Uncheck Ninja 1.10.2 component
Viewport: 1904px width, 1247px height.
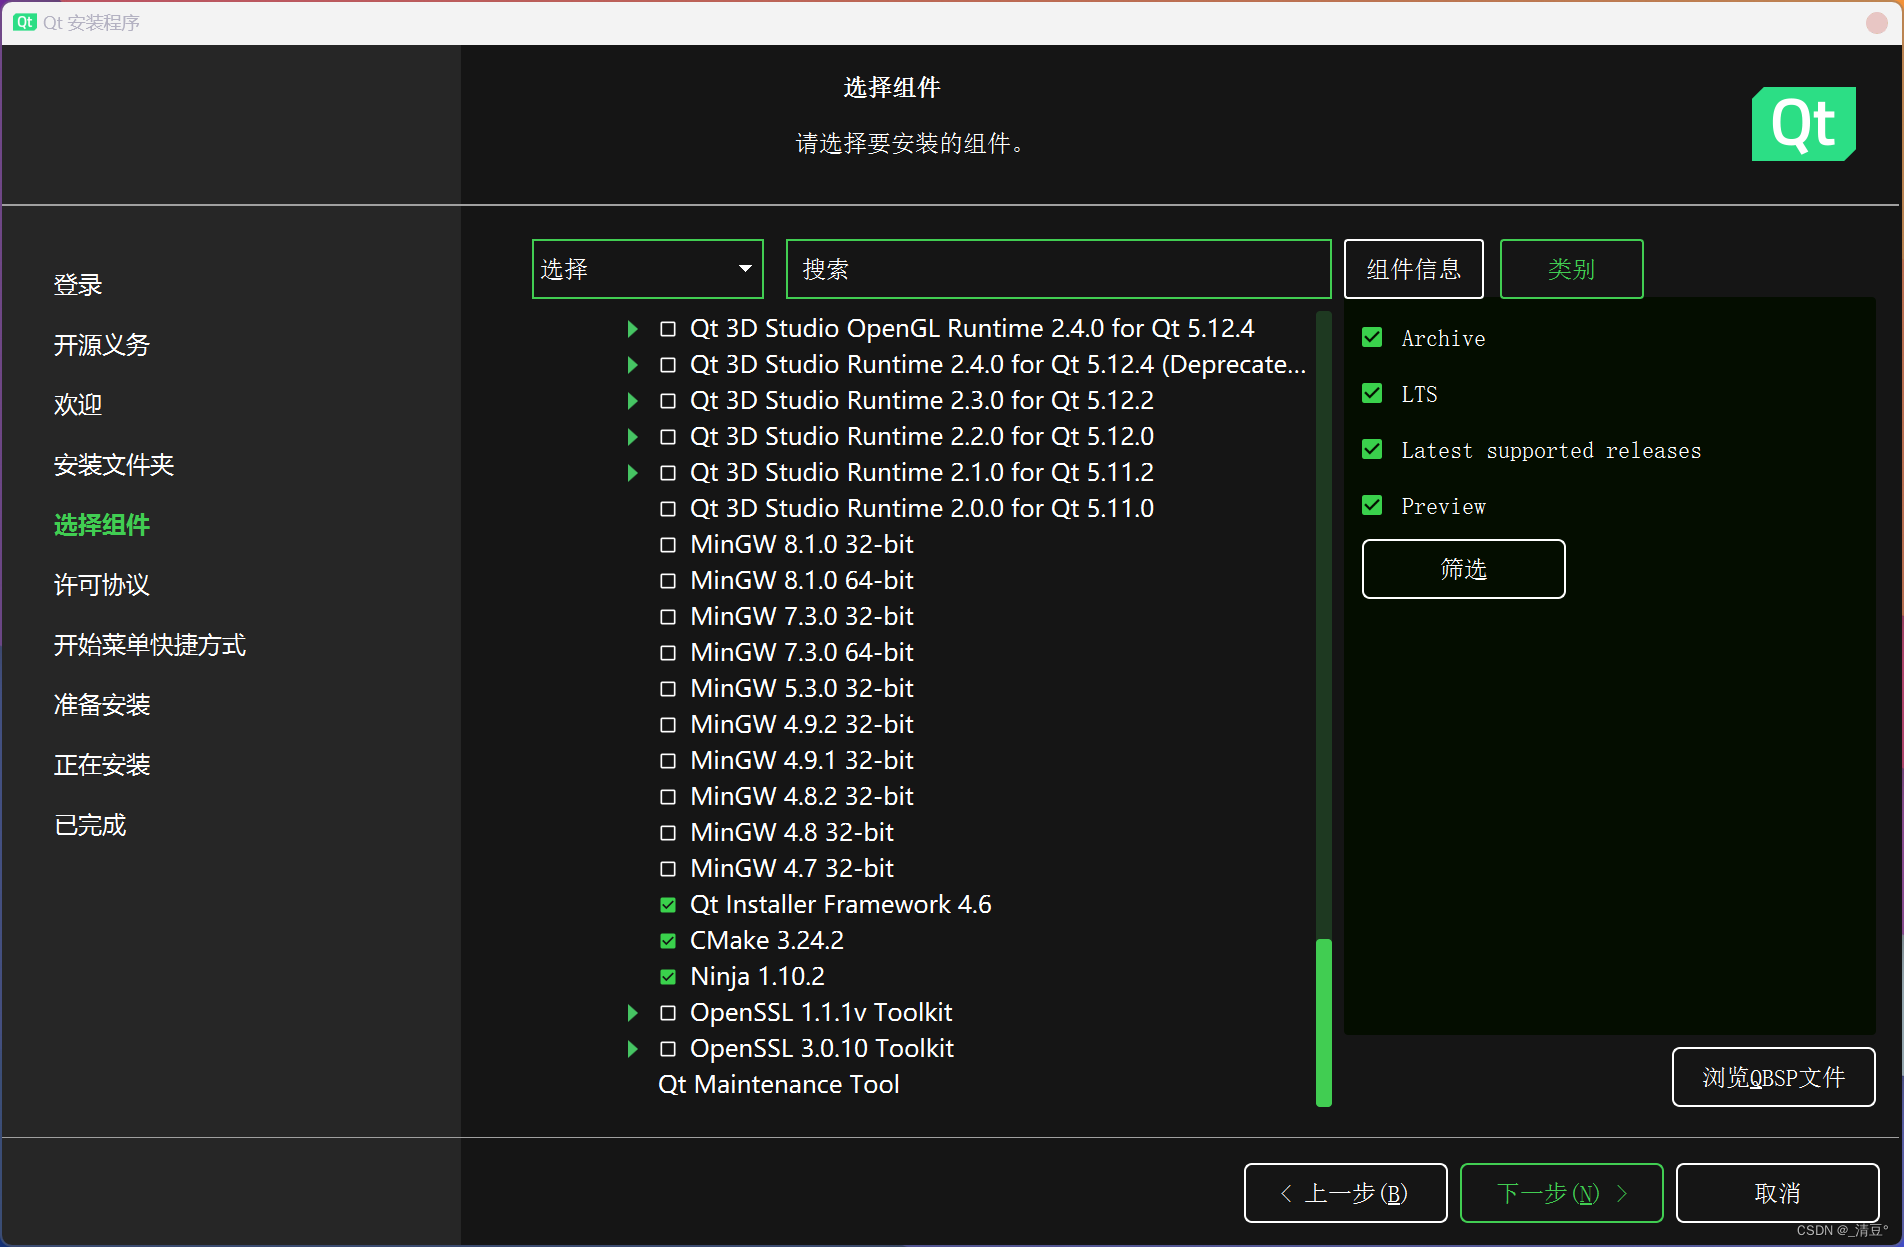point(668,977)
